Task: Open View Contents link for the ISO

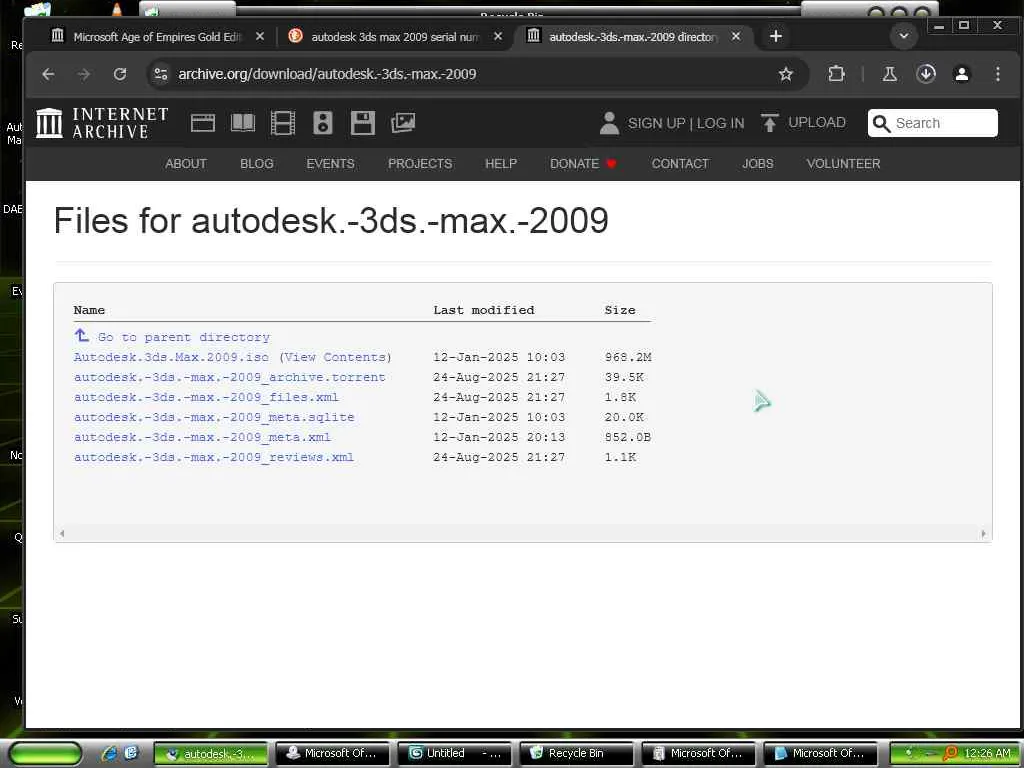Action: (336, 357)
